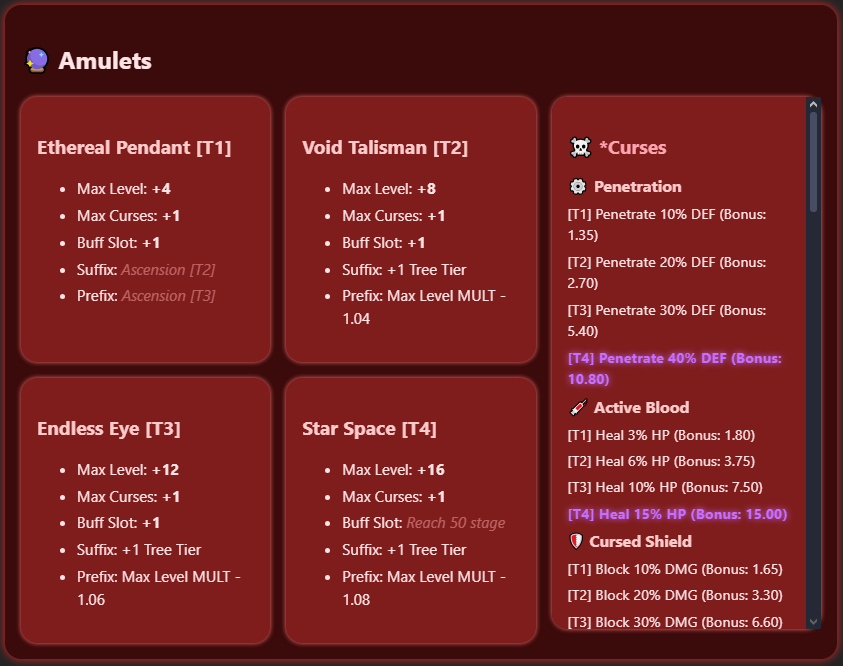Select the Ethereal Pendant [T1] title

(x=134, y=147)
